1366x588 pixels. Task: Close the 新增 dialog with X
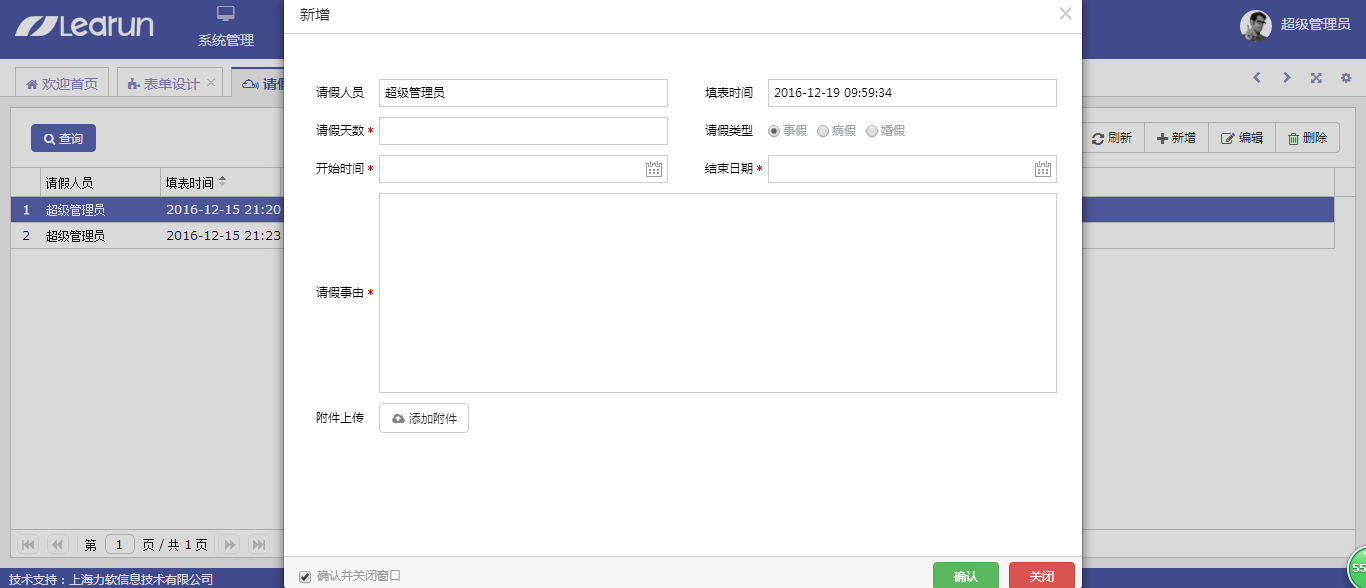[1065, 14]
